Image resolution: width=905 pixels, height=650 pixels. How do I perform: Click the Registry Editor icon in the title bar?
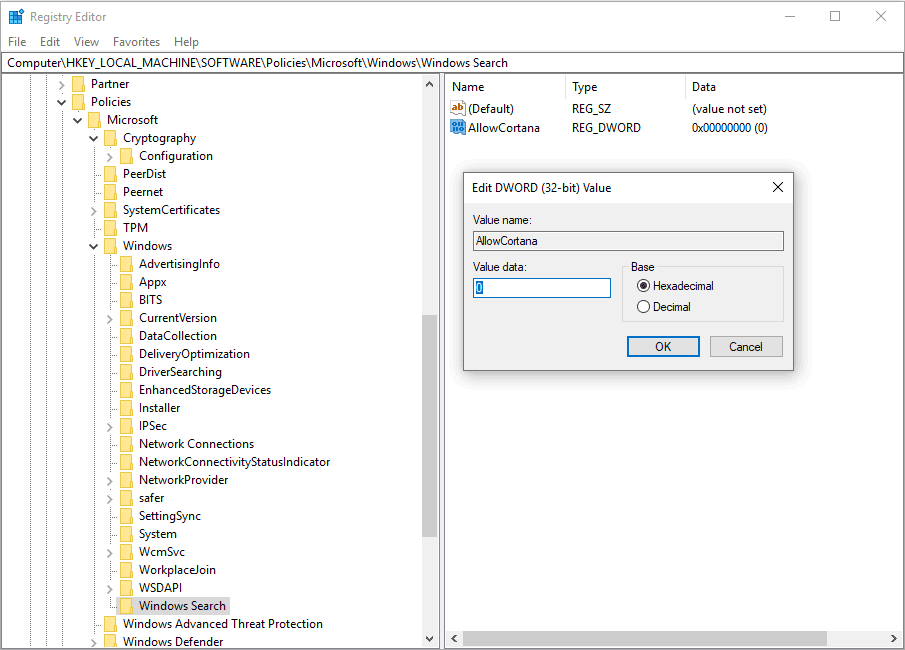click(x=14, y=15)
